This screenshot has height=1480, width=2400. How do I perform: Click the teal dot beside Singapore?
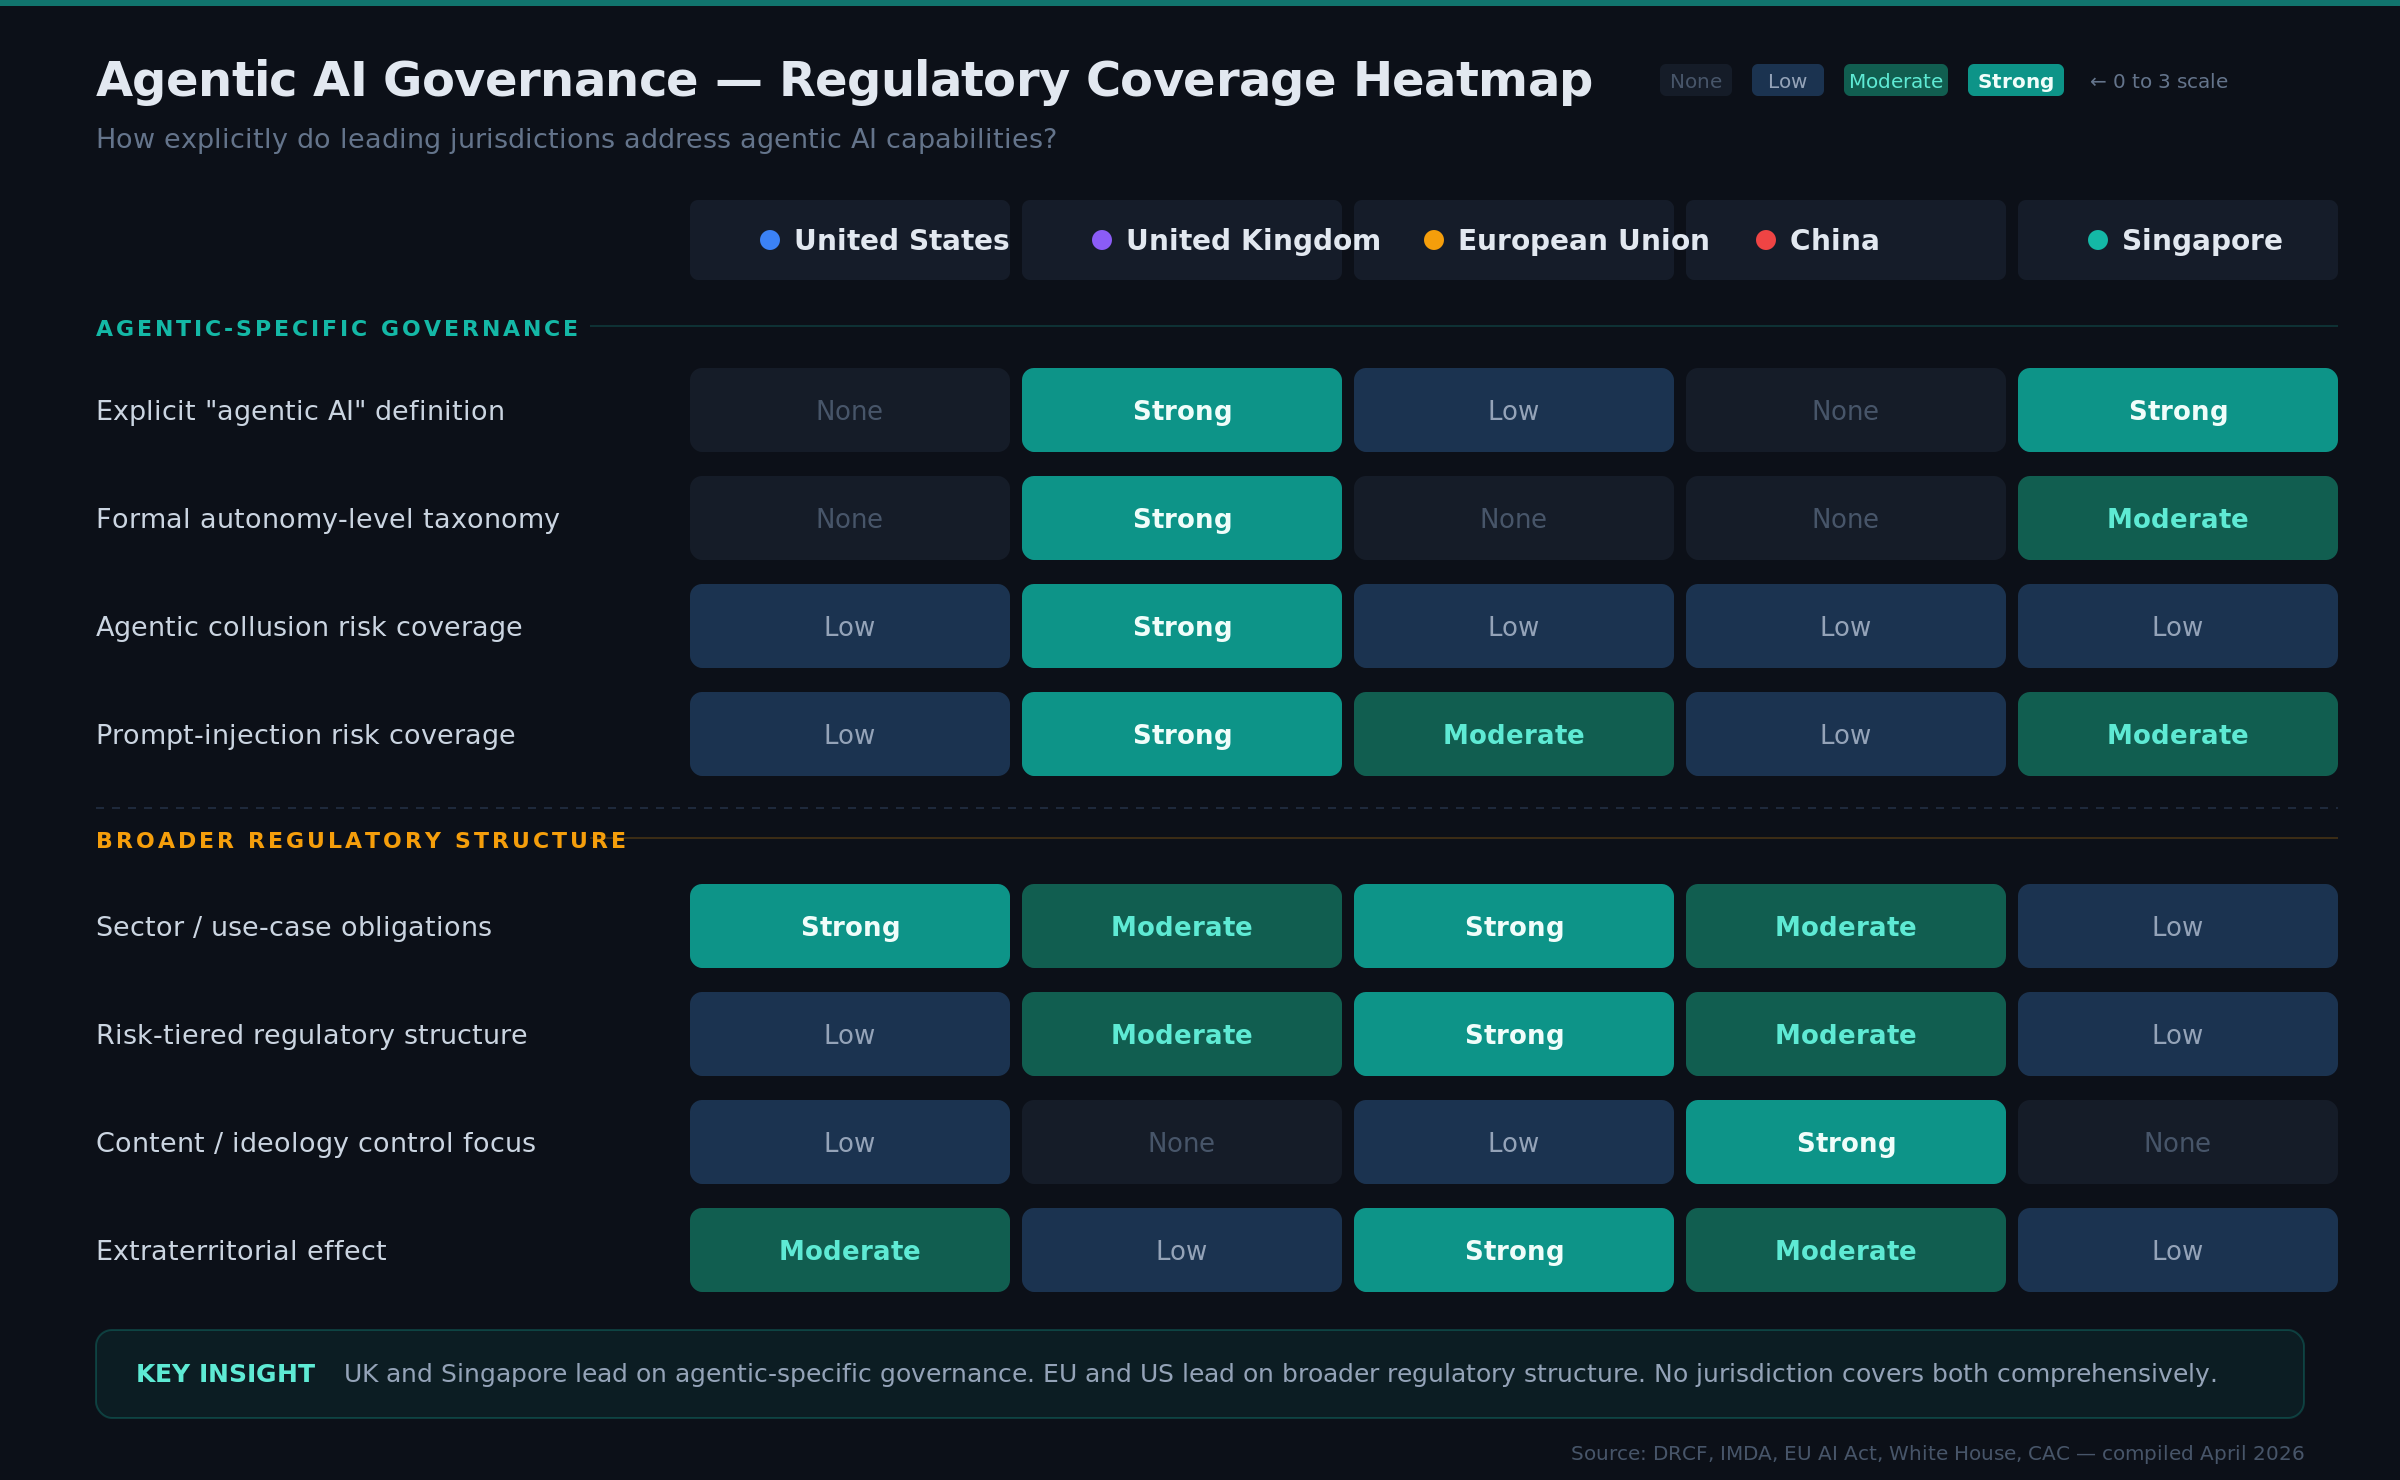click(2097, 240)
